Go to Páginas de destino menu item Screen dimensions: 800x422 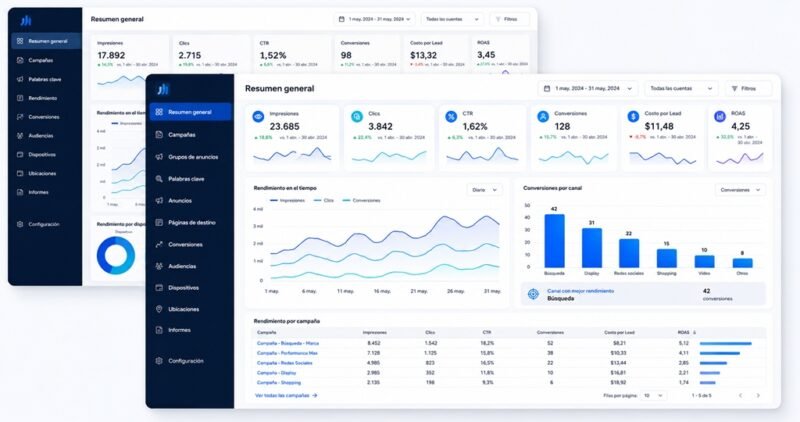[x=190, y=222]
